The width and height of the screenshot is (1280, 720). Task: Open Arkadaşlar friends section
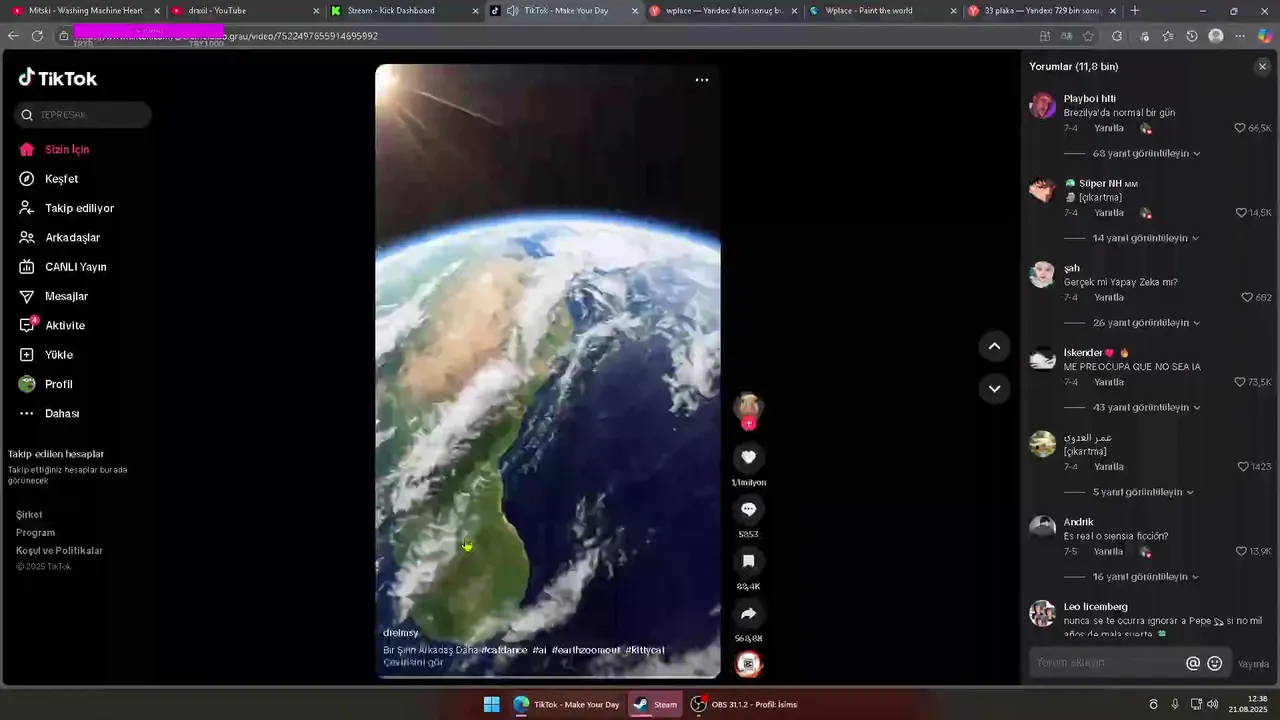(72, 237)
